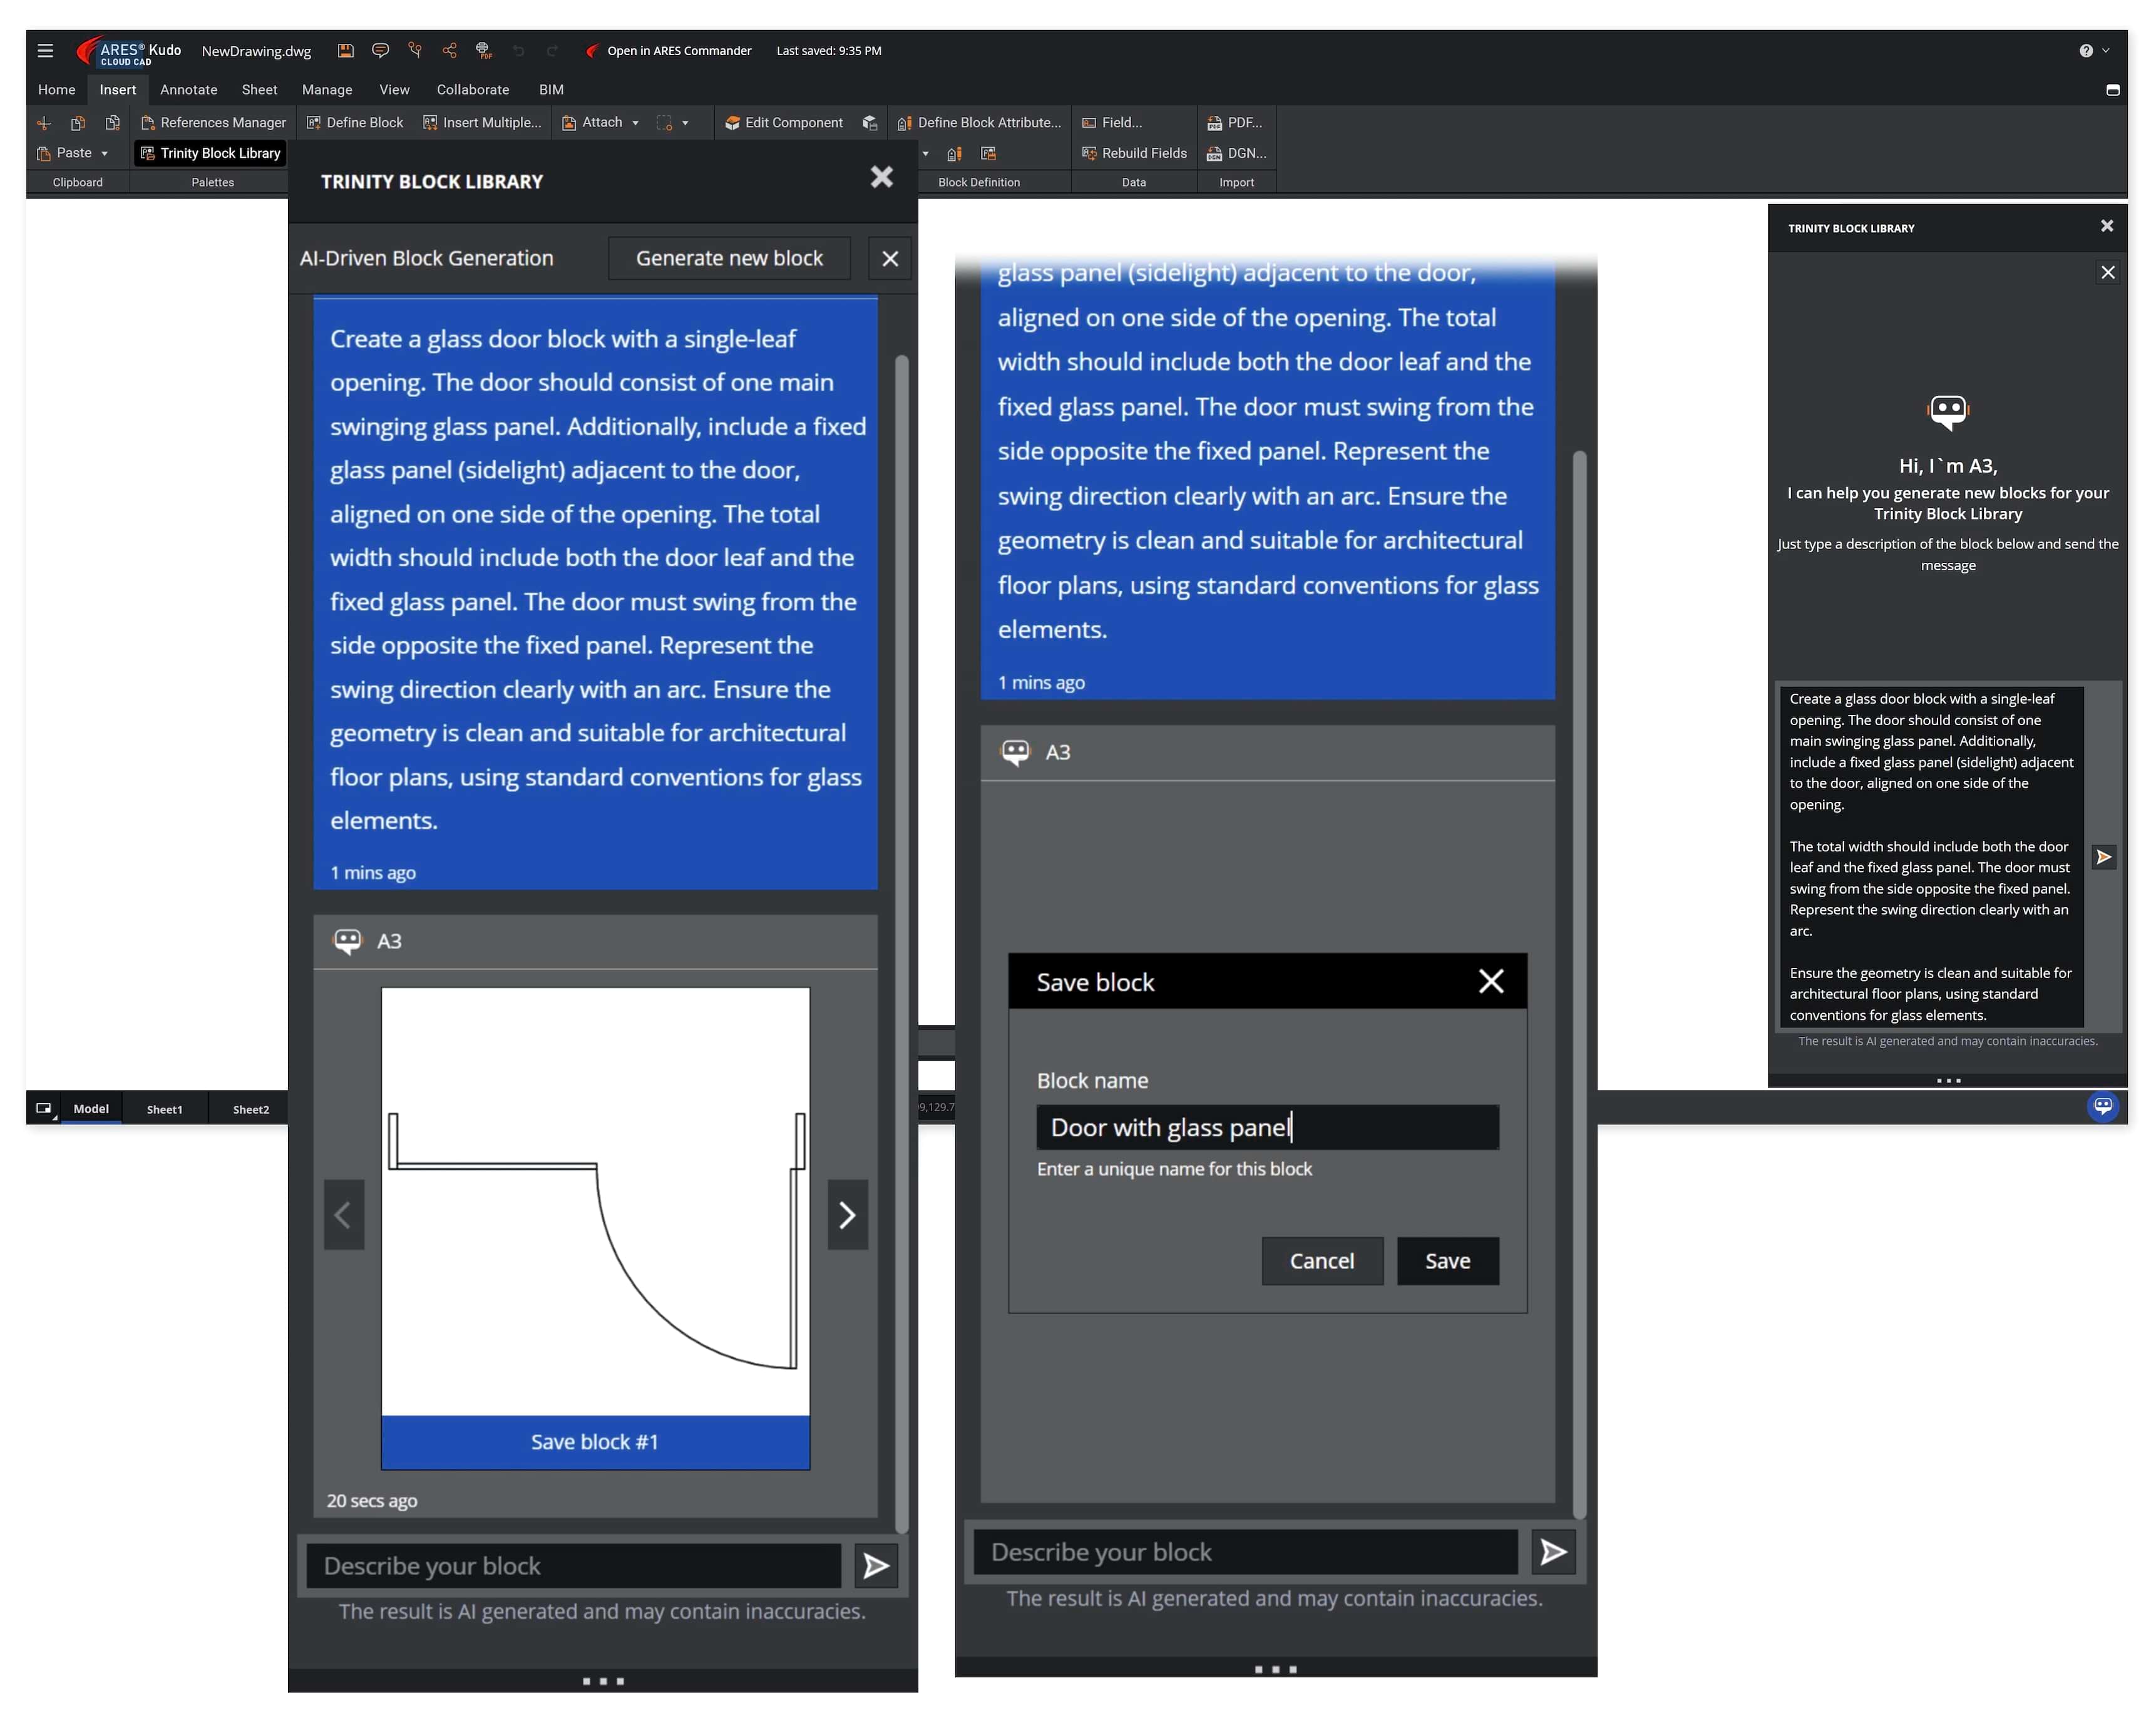The width and height of the screenshot is (2156, 1723).
Task: Switch to the Sheet1 layout tab
Action: point(164,1109)
